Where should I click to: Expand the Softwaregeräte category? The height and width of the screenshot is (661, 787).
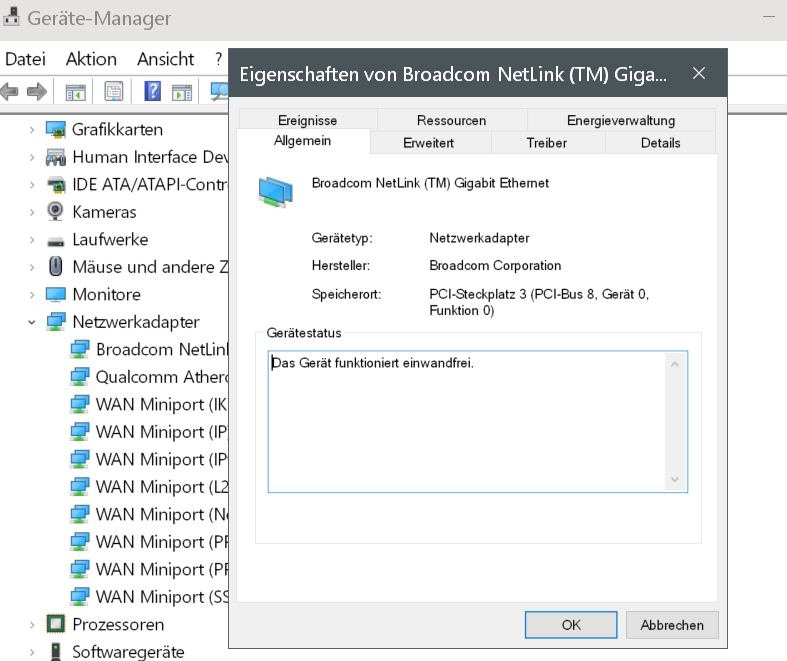point(32,652)
